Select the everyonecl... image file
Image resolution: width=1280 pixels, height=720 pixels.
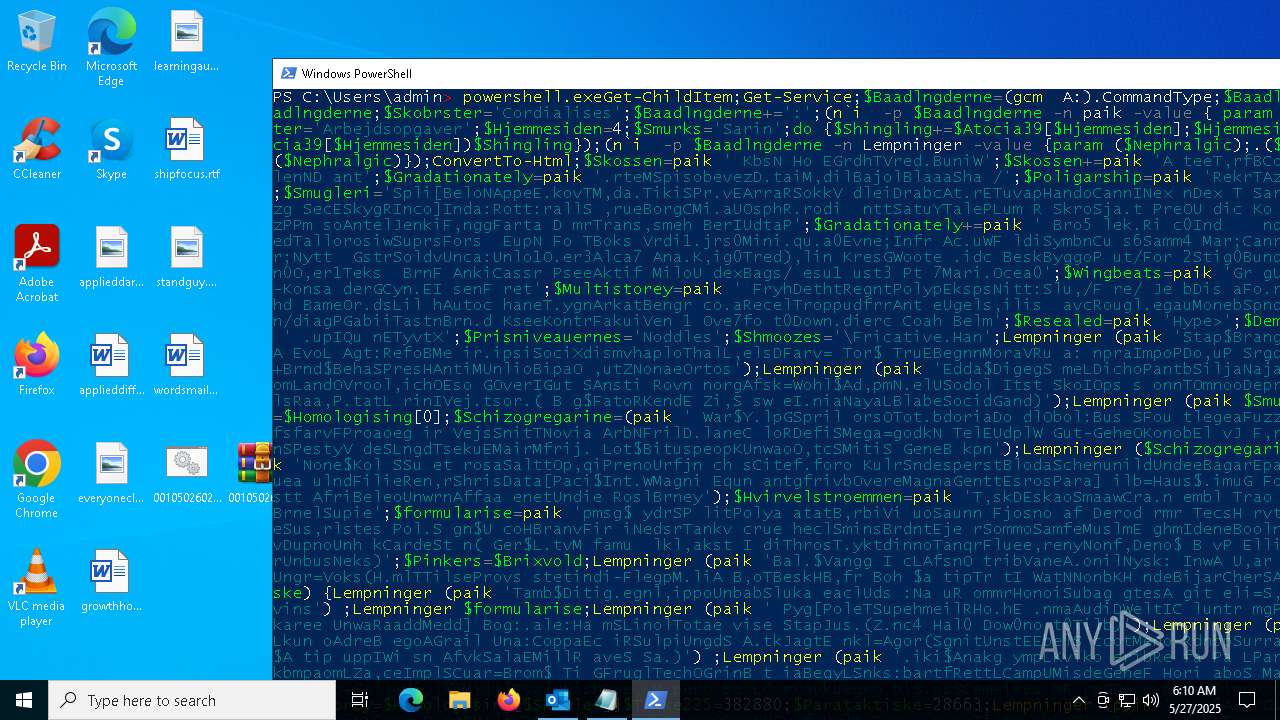(111, 474)
